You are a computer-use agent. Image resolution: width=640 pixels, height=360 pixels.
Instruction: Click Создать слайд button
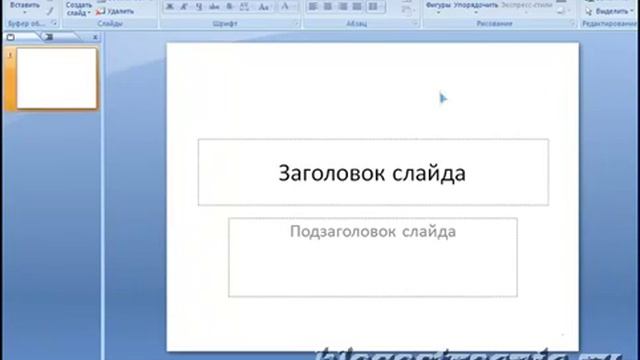point(78,9)
